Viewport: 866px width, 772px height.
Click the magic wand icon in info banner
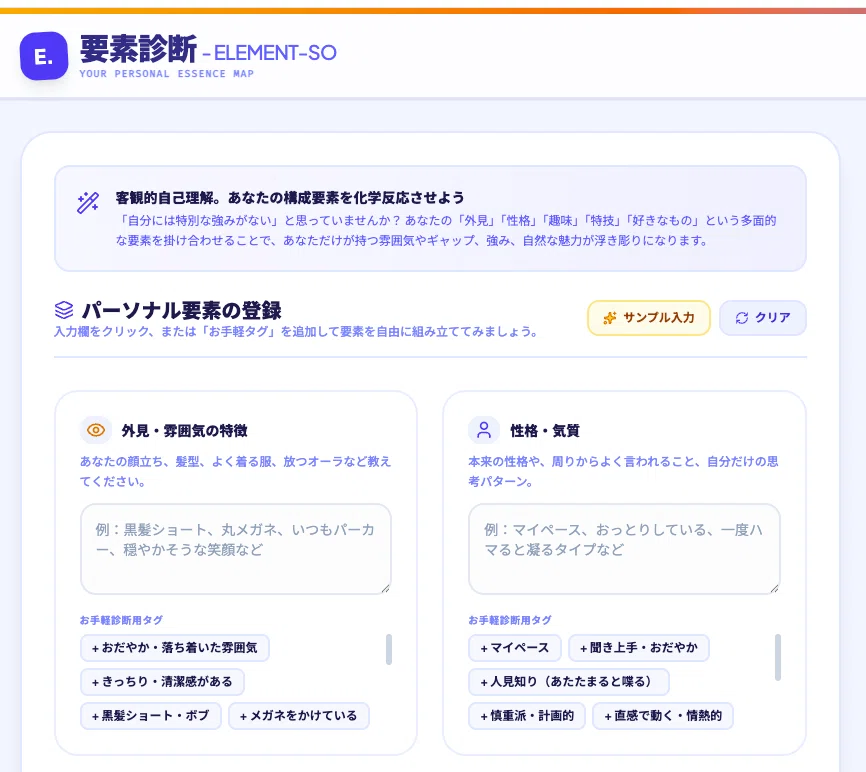click(x=88, y=203)
